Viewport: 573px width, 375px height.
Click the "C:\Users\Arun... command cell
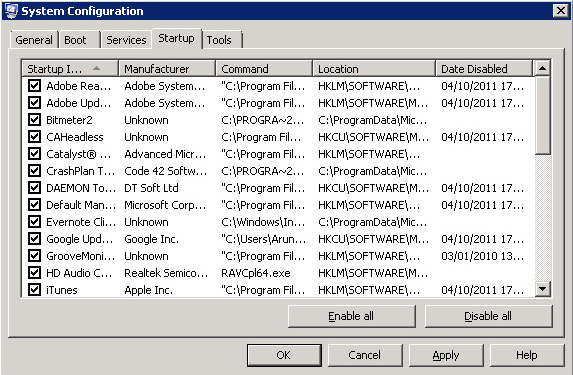point(263,239)
